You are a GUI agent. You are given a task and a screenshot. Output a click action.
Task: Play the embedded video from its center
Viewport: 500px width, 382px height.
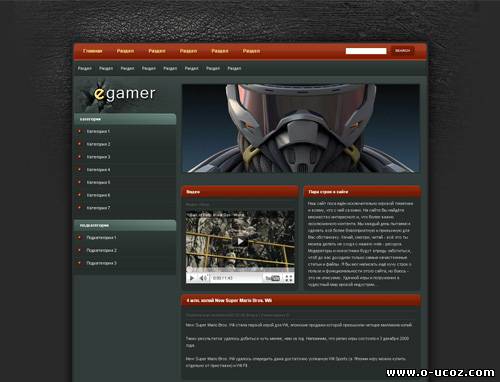coord(240,241)
